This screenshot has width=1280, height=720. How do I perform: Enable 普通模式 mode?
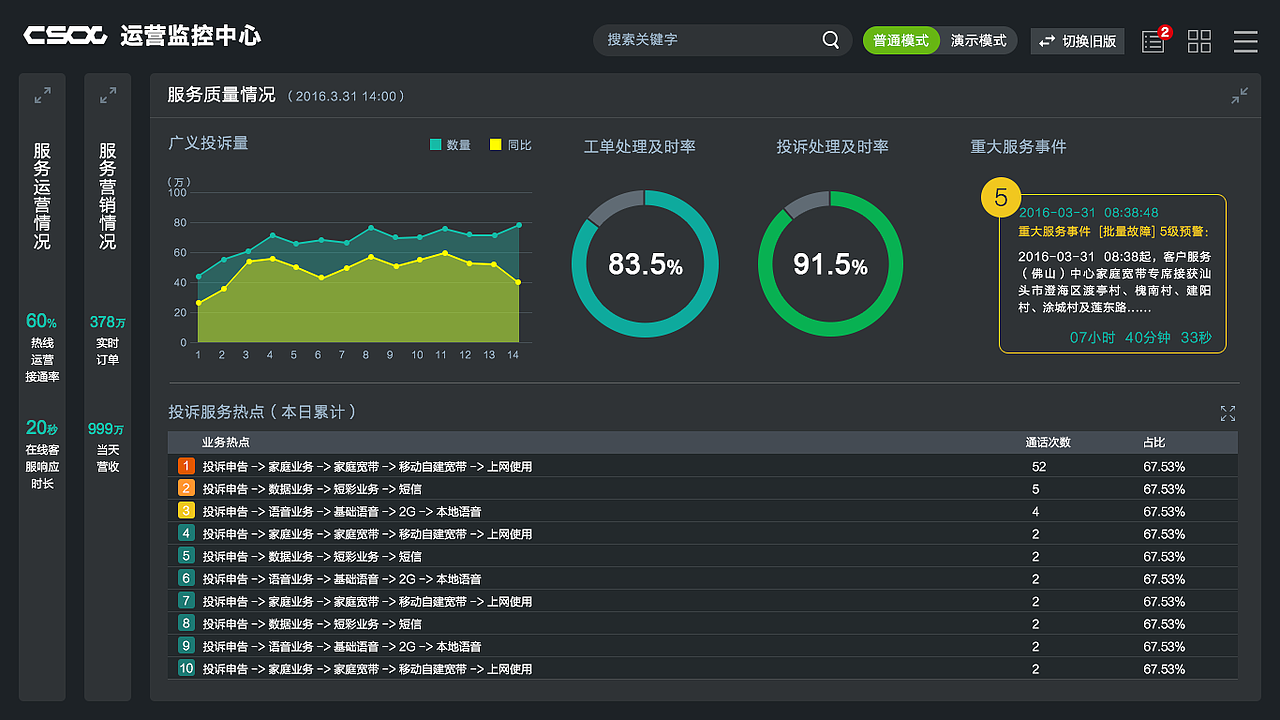coord(901,41)
